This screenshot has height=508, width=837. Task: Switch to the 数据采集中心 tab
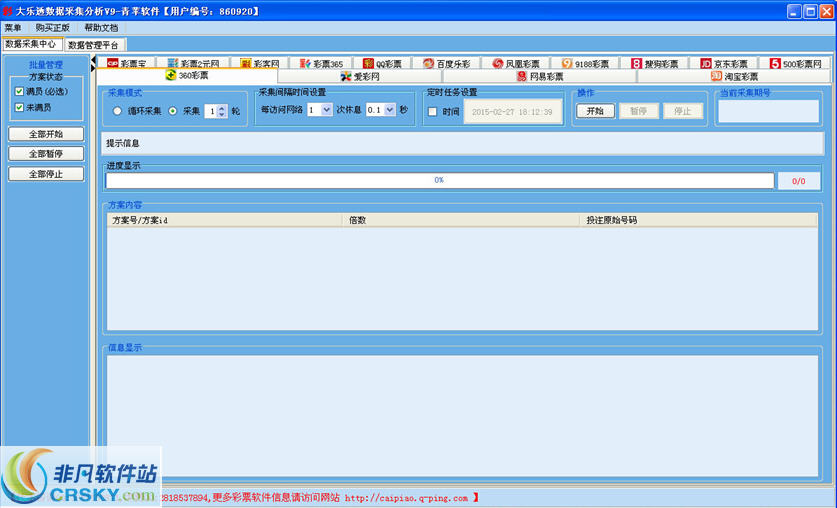(x=31, y=44)
